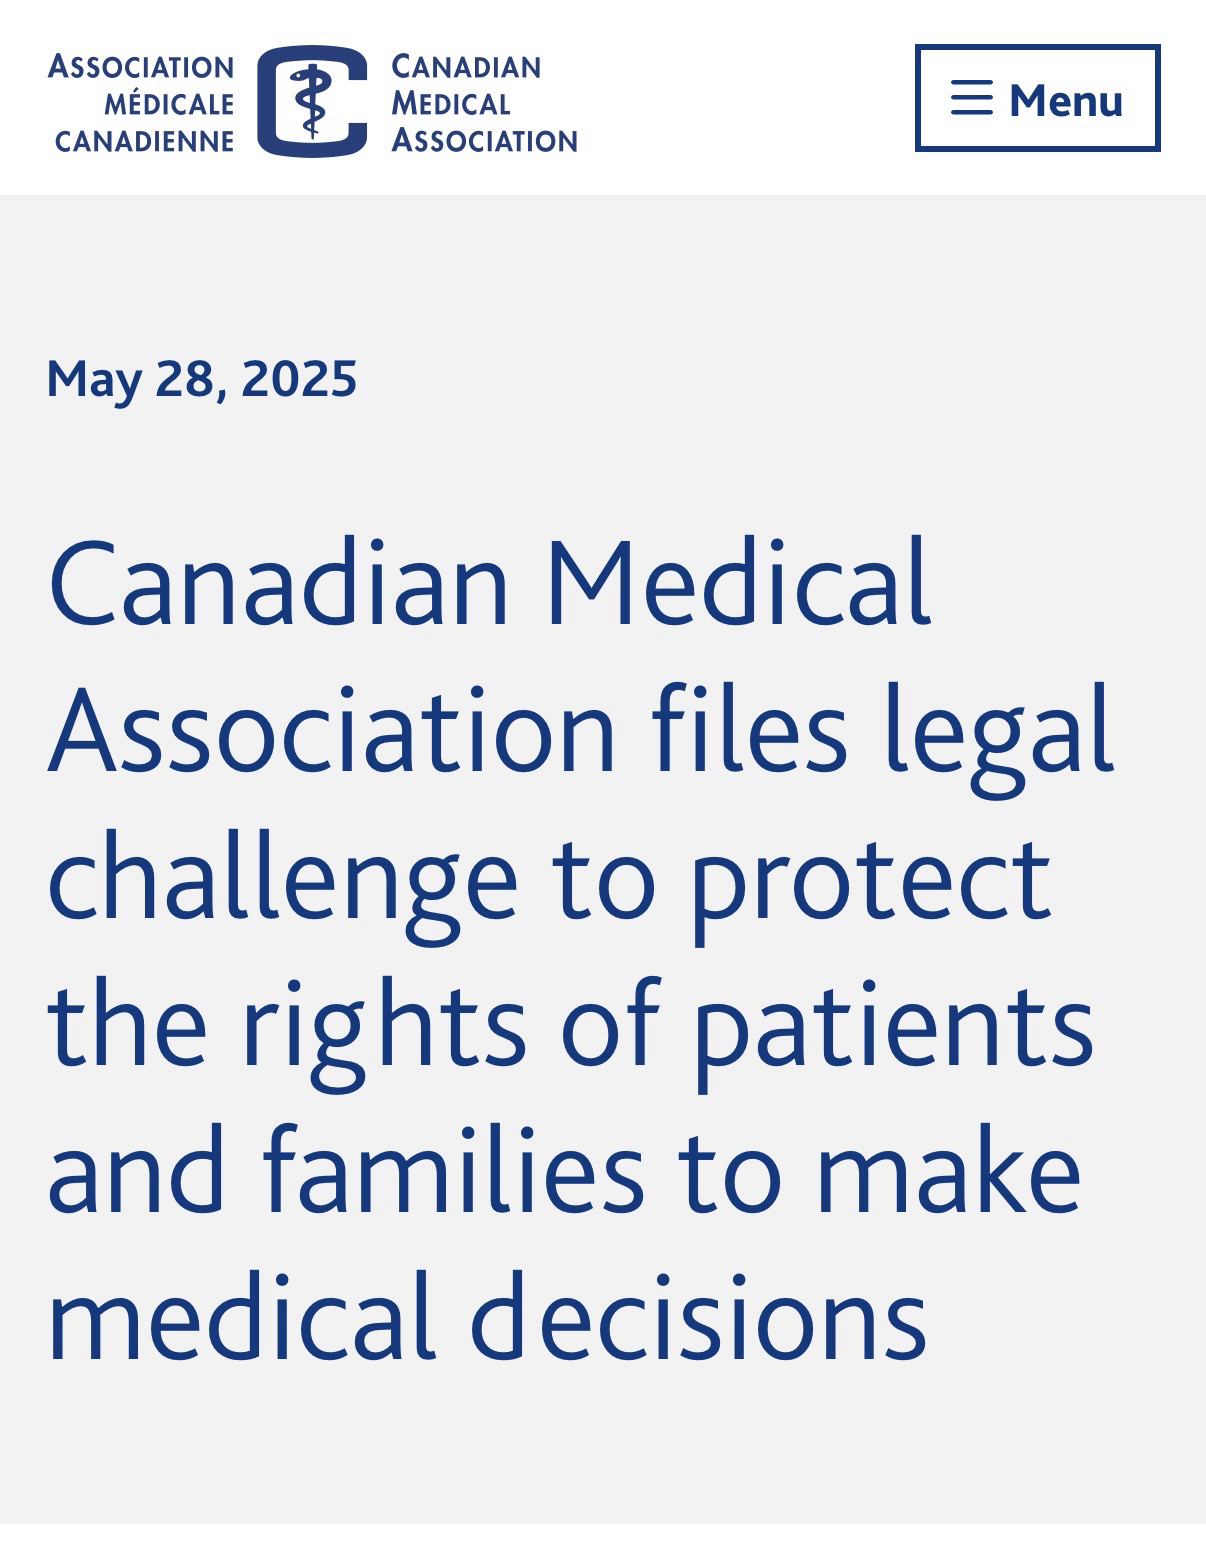Click the word ASSOCIATION in the French logo
Screen dimensions: 1206x1557
pos(141,67)
